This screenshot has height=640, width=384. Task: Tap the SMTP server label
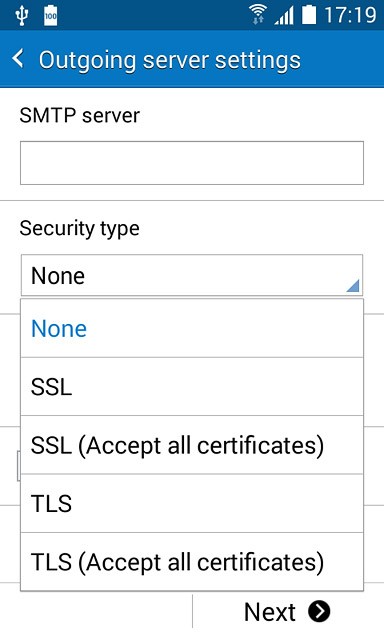click(80, 116)
